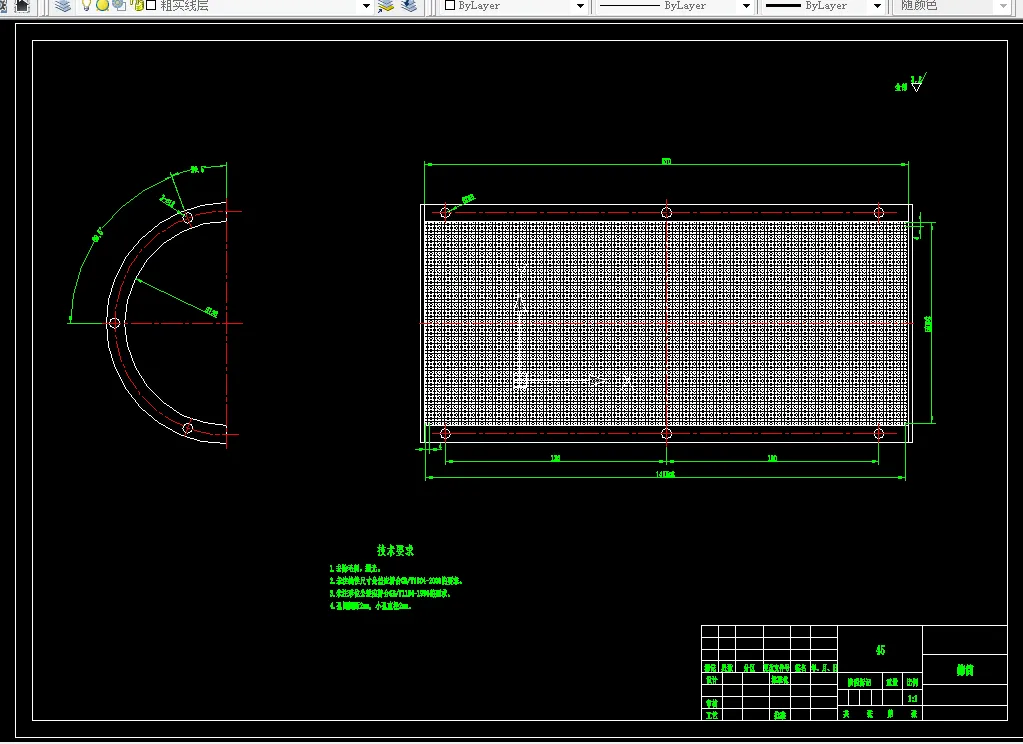Select the top-center bolt hole in the plate view
Viewport: 1023px width, 744px height.
pos(666,212)
